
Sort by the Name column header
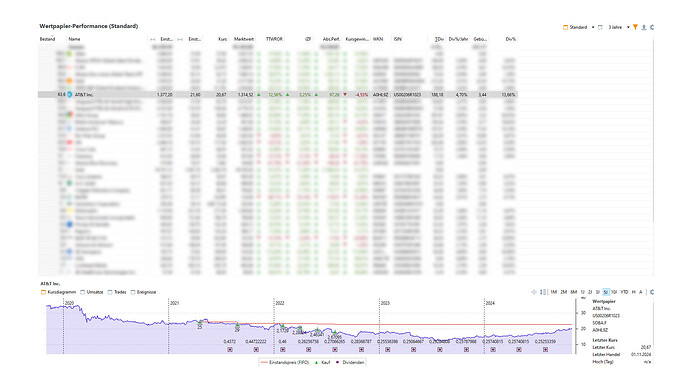point(74,39)
